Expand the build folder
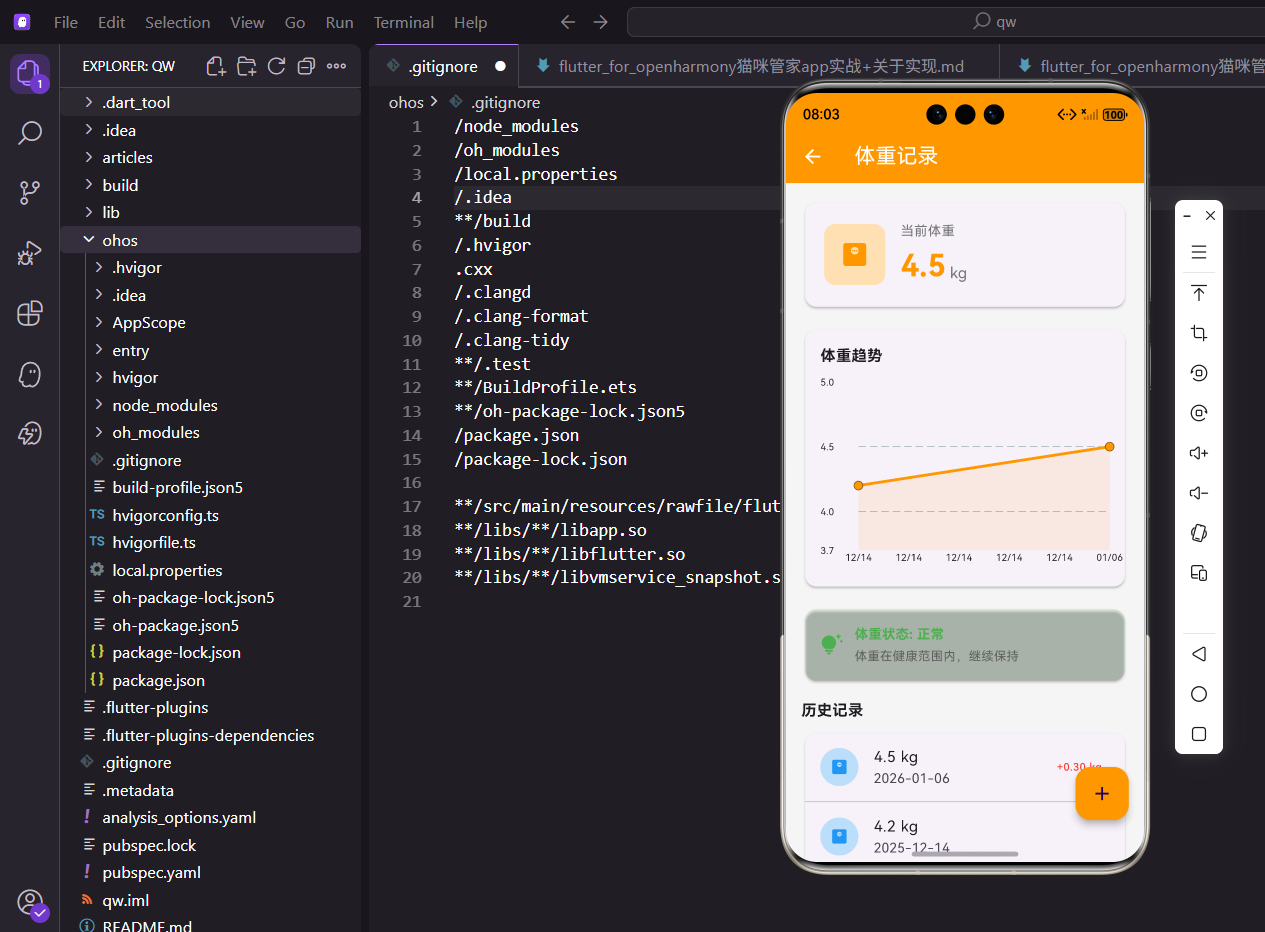This screenshot has height=932, width=1265. click(210, 185)
